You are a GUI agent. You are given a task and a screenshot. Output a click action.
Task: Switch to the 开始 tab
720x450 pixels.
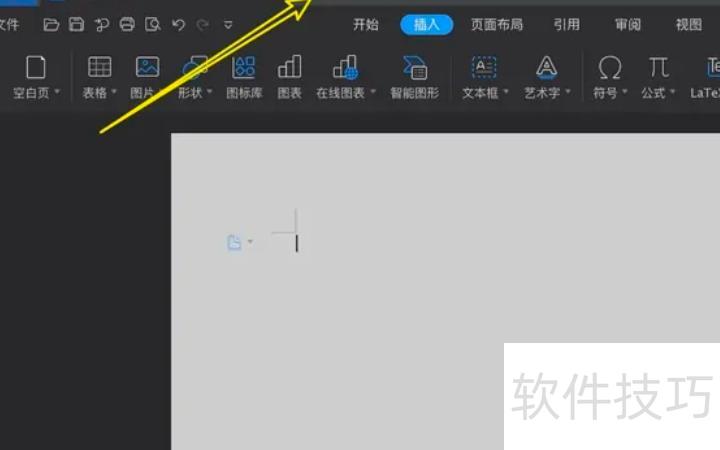point(366,24)
